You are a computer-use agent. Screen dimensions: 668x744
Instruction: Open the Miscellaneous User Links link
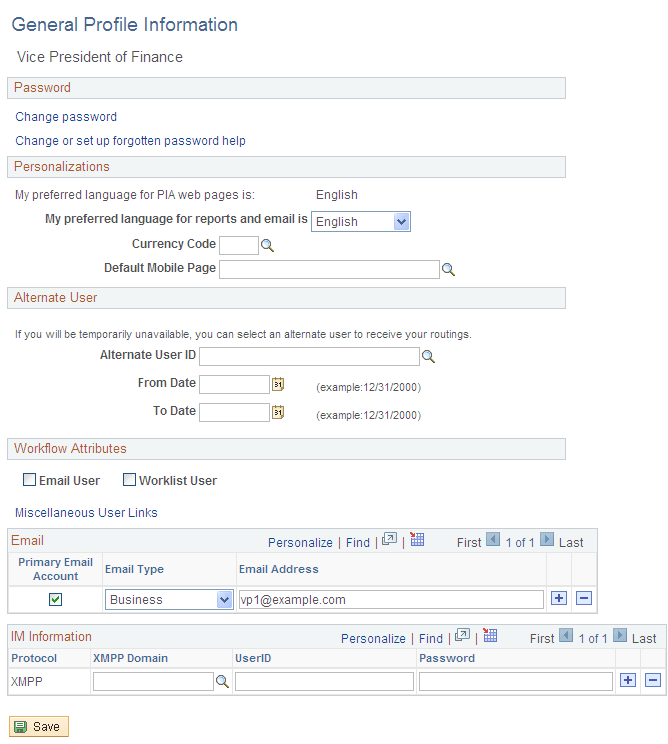(x=86, y=513)
